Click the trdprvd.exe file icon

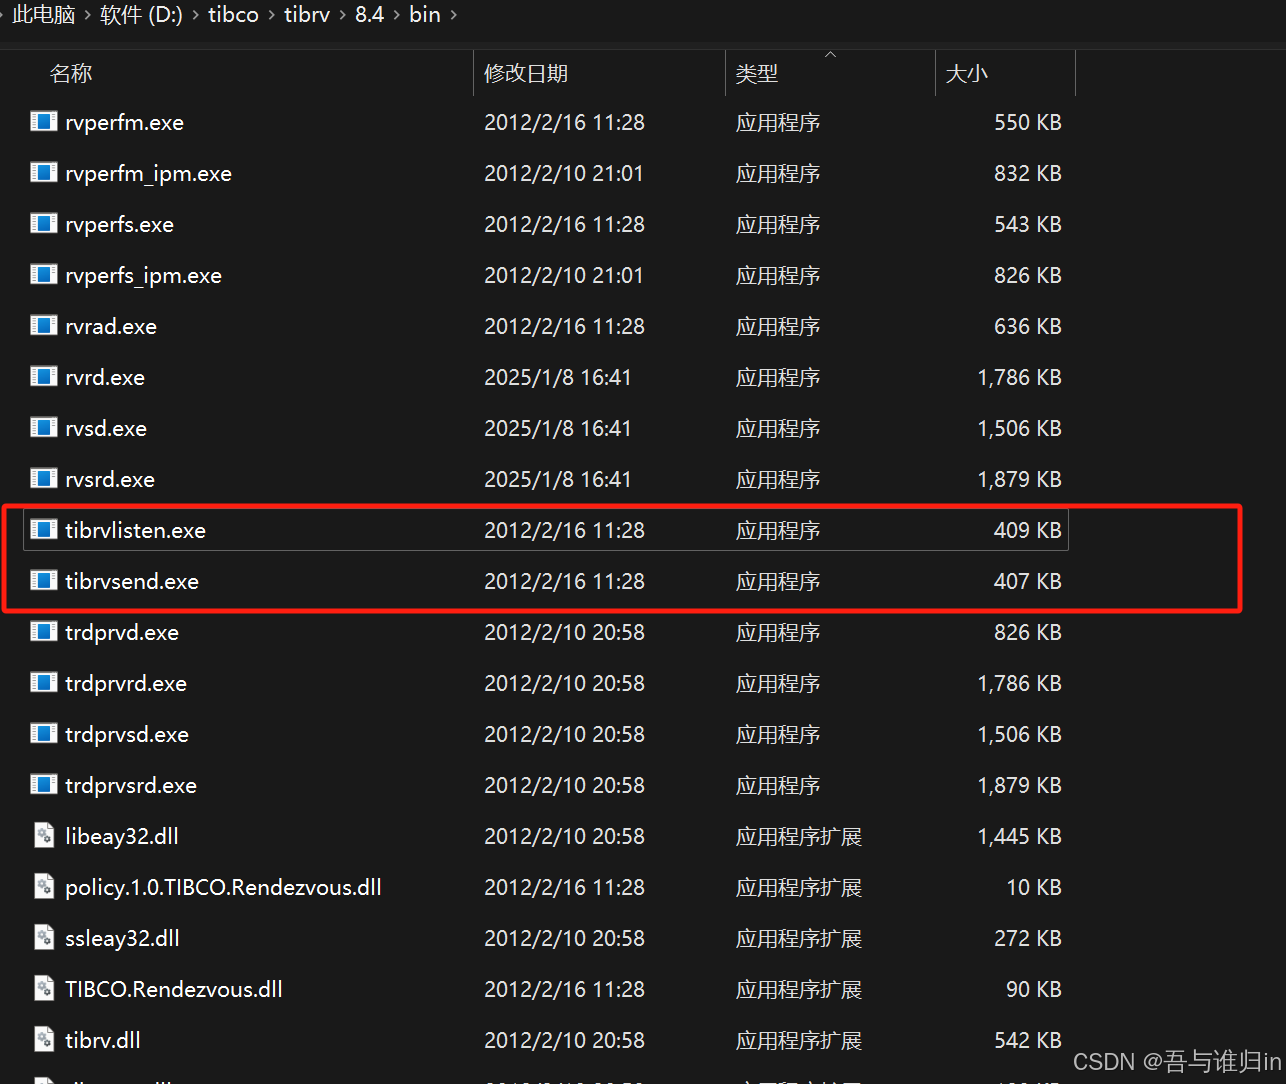click(x=44, y=631)
